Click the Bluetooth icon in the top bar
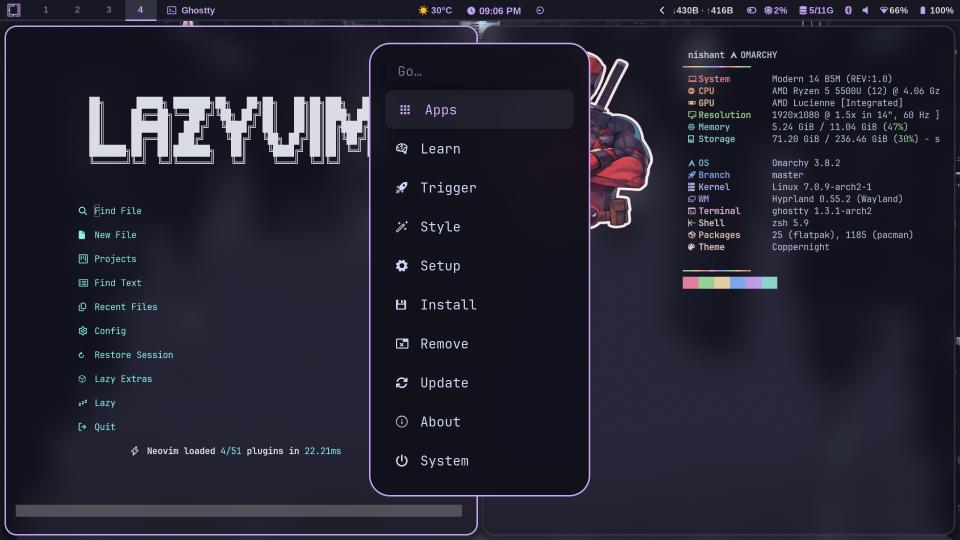The image size is (960, 540). pyautogui.click(x=848, y=10)
